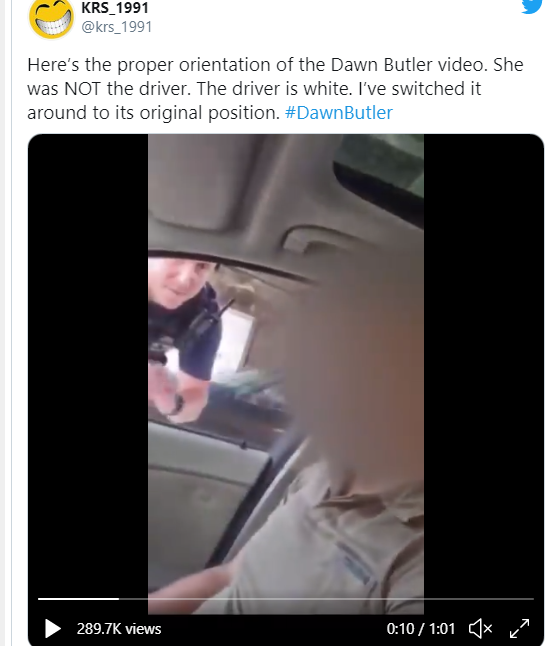This screenshot has width=549, height=646.
Task: Click the word "NOT" in the tweet text
Action: [x=82, y=89]
